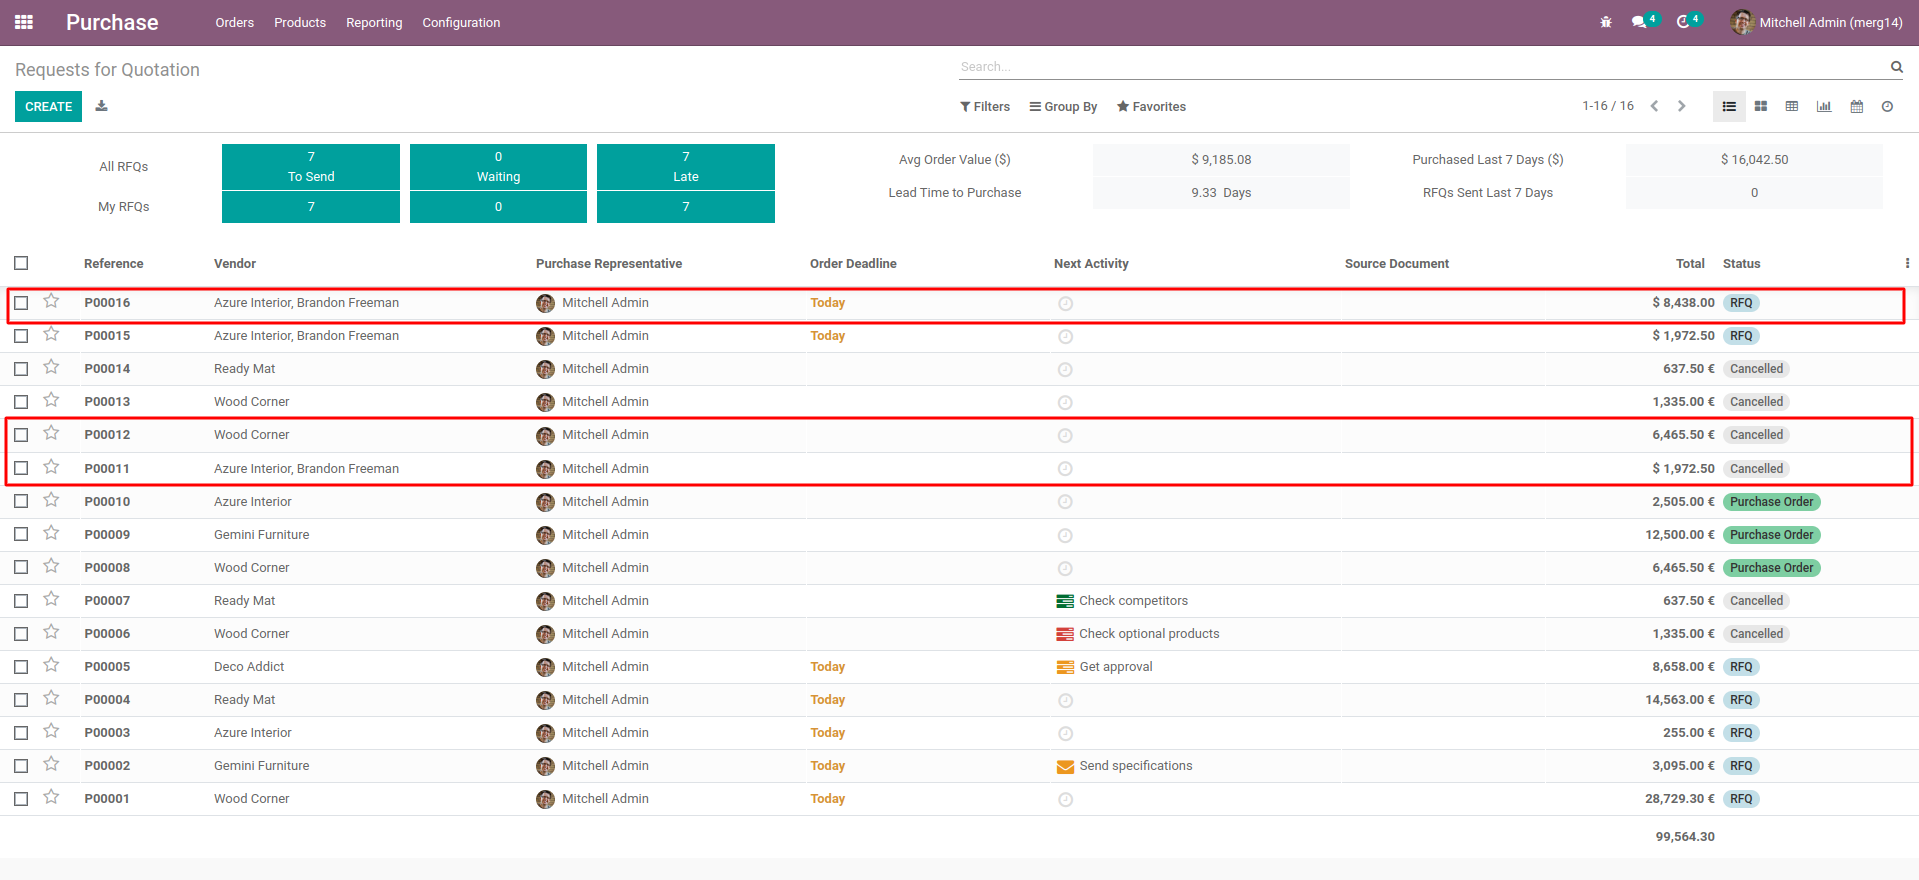Screen dimensions: 1919x880
Task: Check the select-all header checkbox
Action: (x=21, y=263)
